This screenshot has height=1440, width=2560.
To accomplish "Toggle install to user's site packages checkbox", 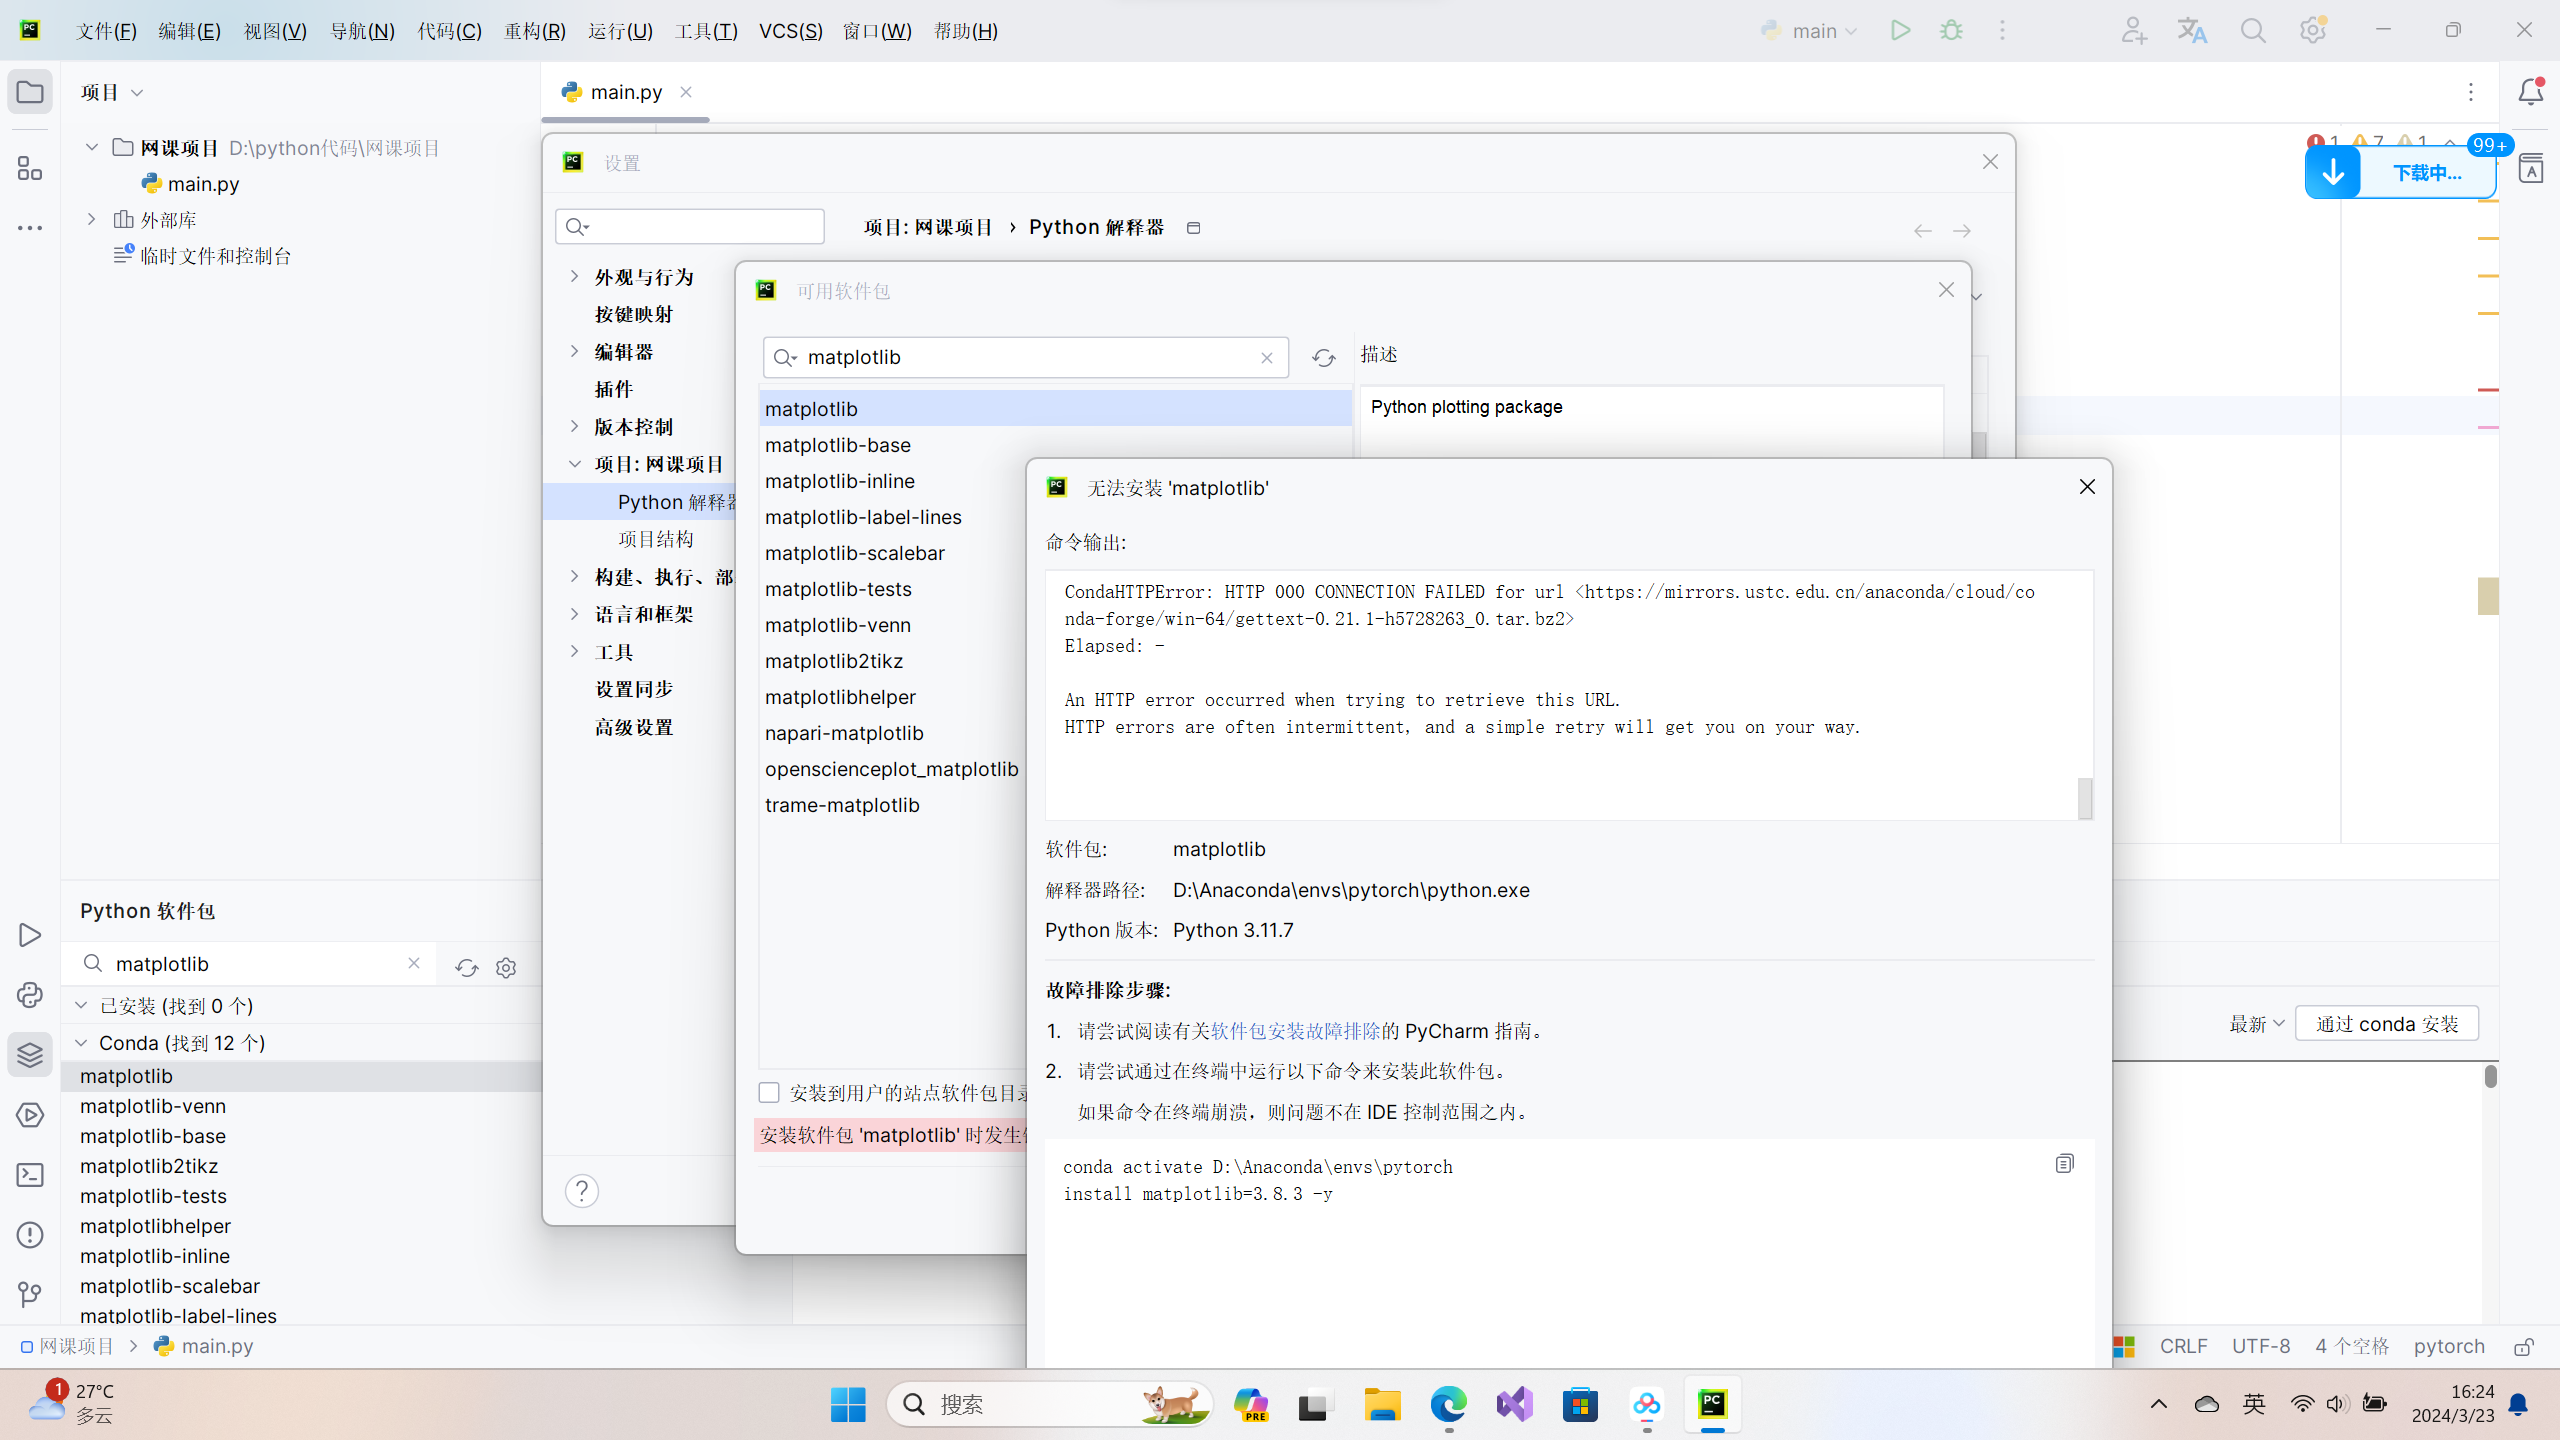I will (x=769, y=1092).
